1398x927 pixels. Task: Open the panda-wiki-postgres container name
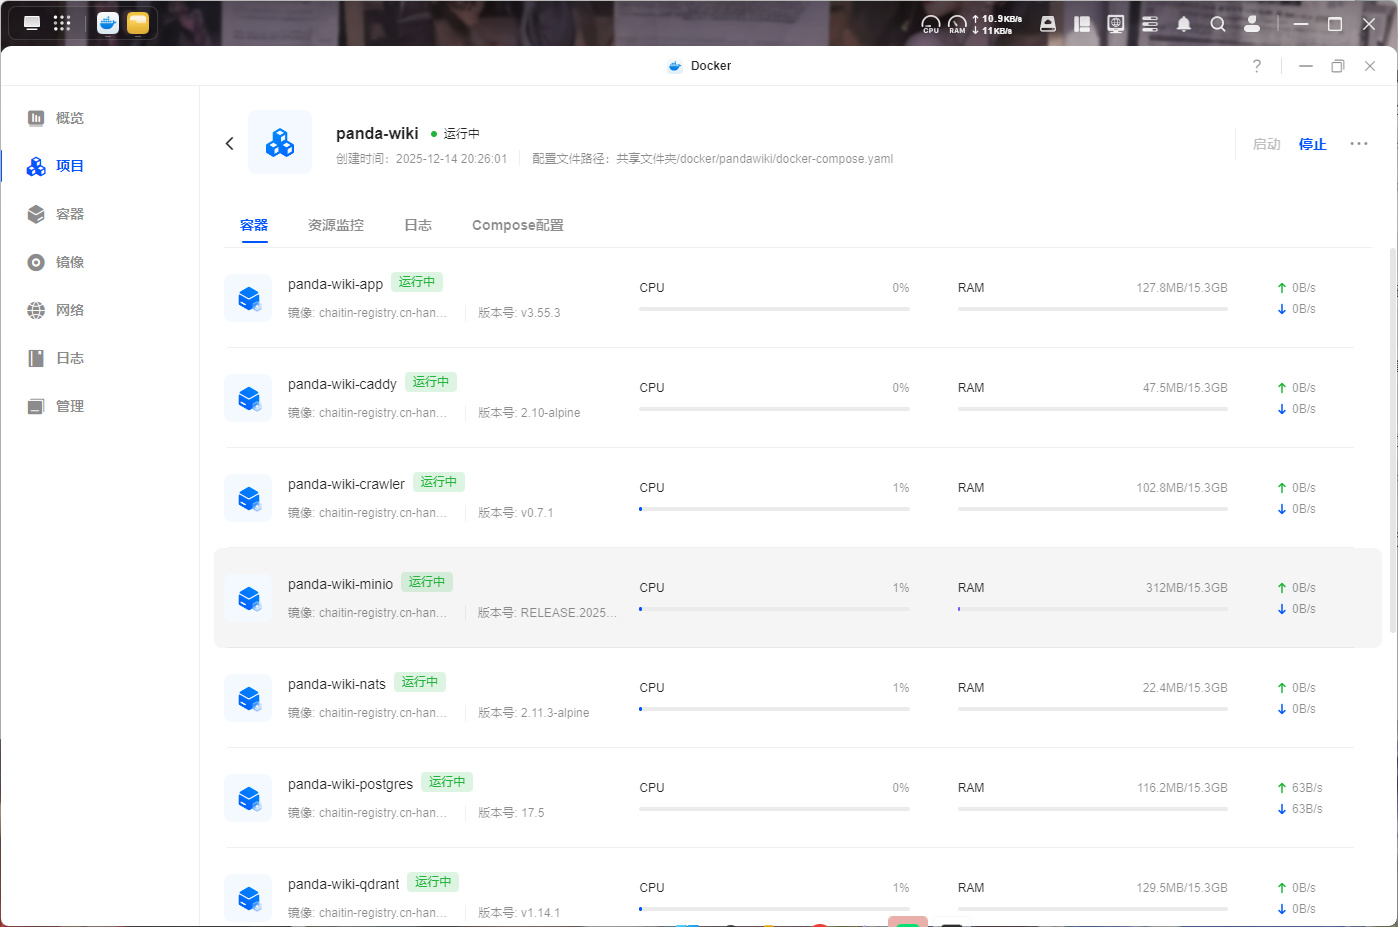350,784
